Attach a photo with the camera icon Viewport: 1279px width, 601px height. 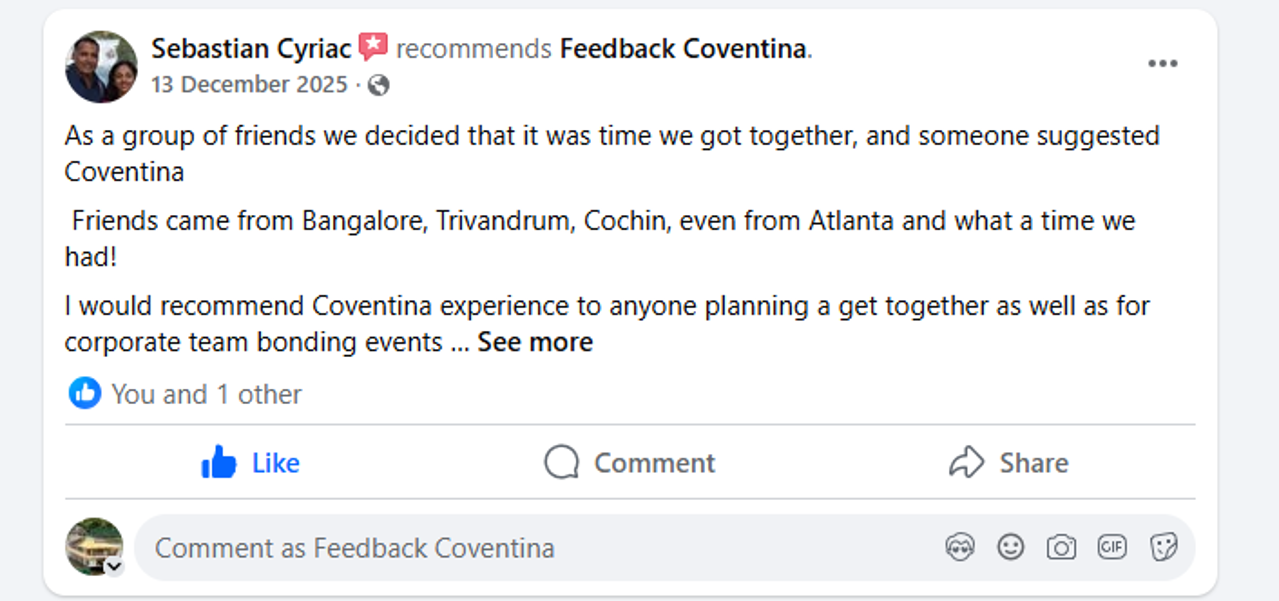pos(1061,547)
